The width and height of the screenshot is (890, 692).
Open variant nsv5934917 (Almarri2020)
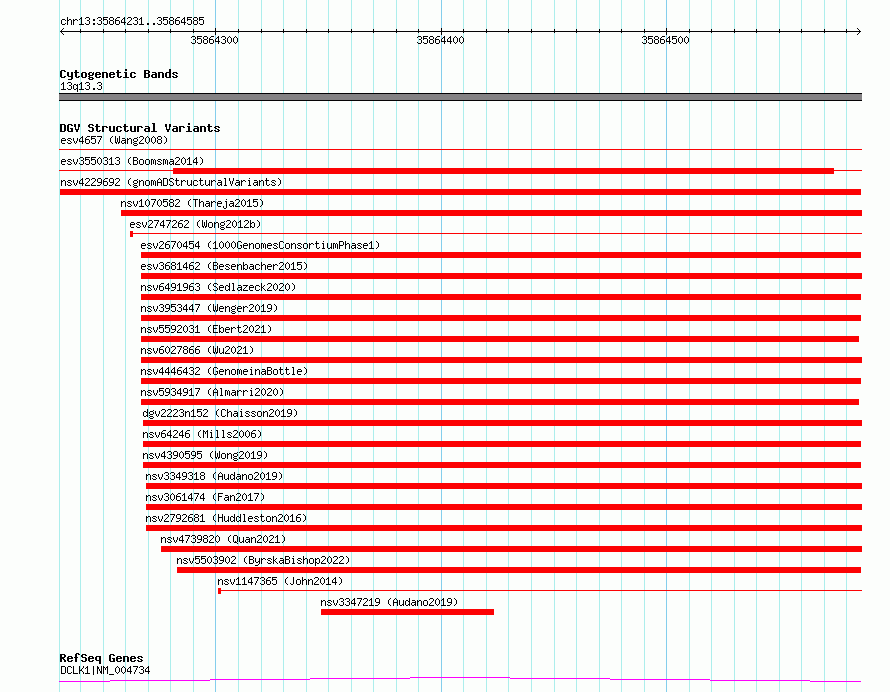(x=212, y=392)
